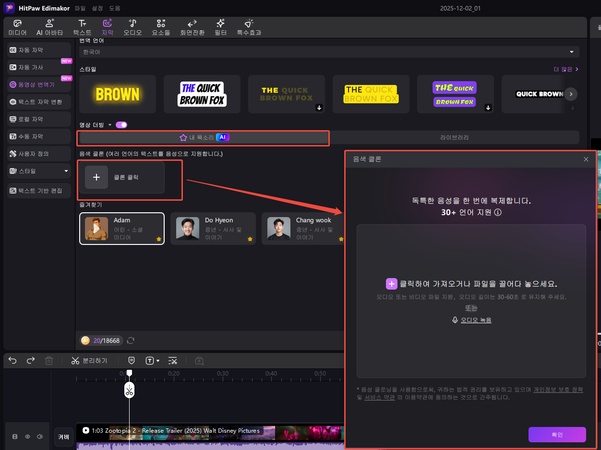
Task: Click the purple 확인 confirm button
Action: [x=557, y=435]
